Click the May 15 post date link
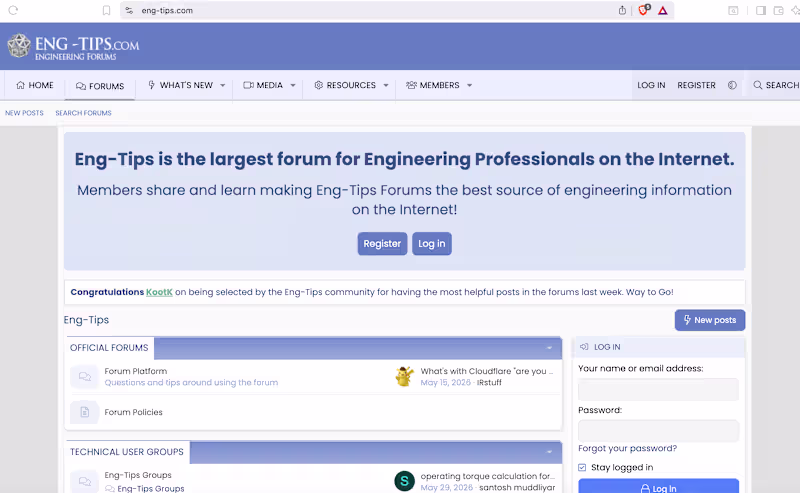Screen dimensions: 800x493 445,382
